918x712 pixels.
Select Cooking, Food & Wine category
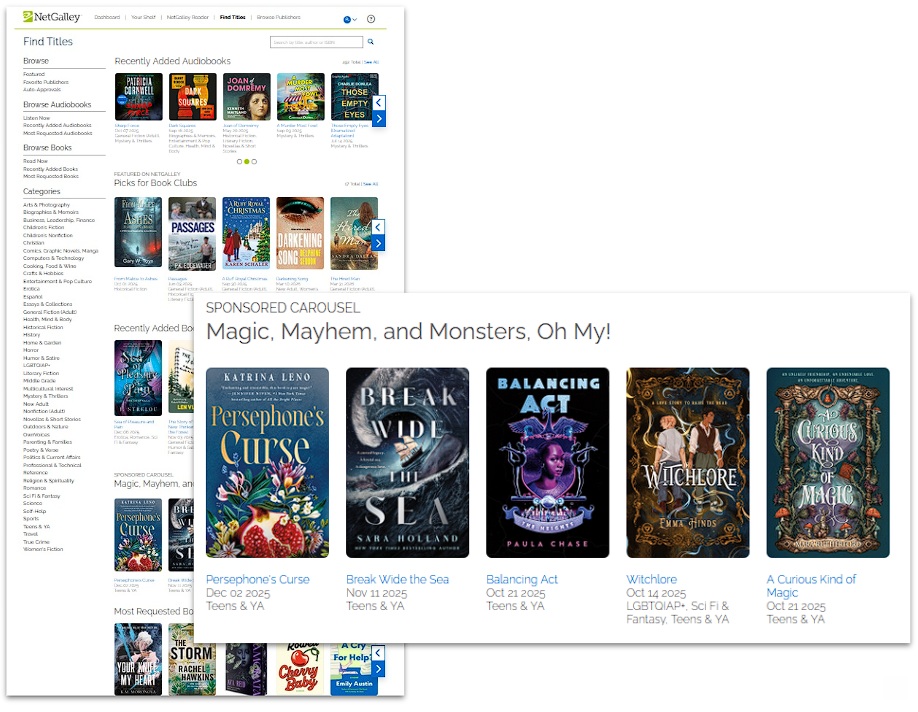49,266
